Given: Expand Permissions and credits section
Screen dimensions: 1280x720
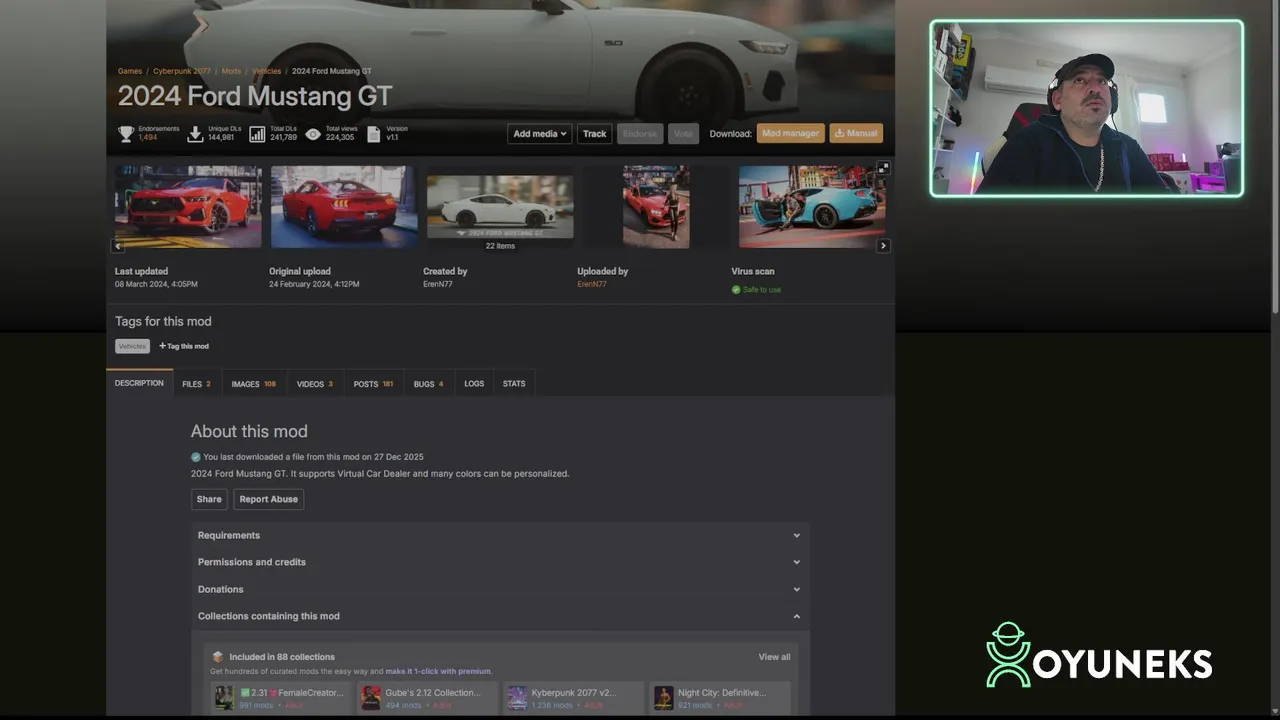Looking at the screenshot, I should click(500, 562).
